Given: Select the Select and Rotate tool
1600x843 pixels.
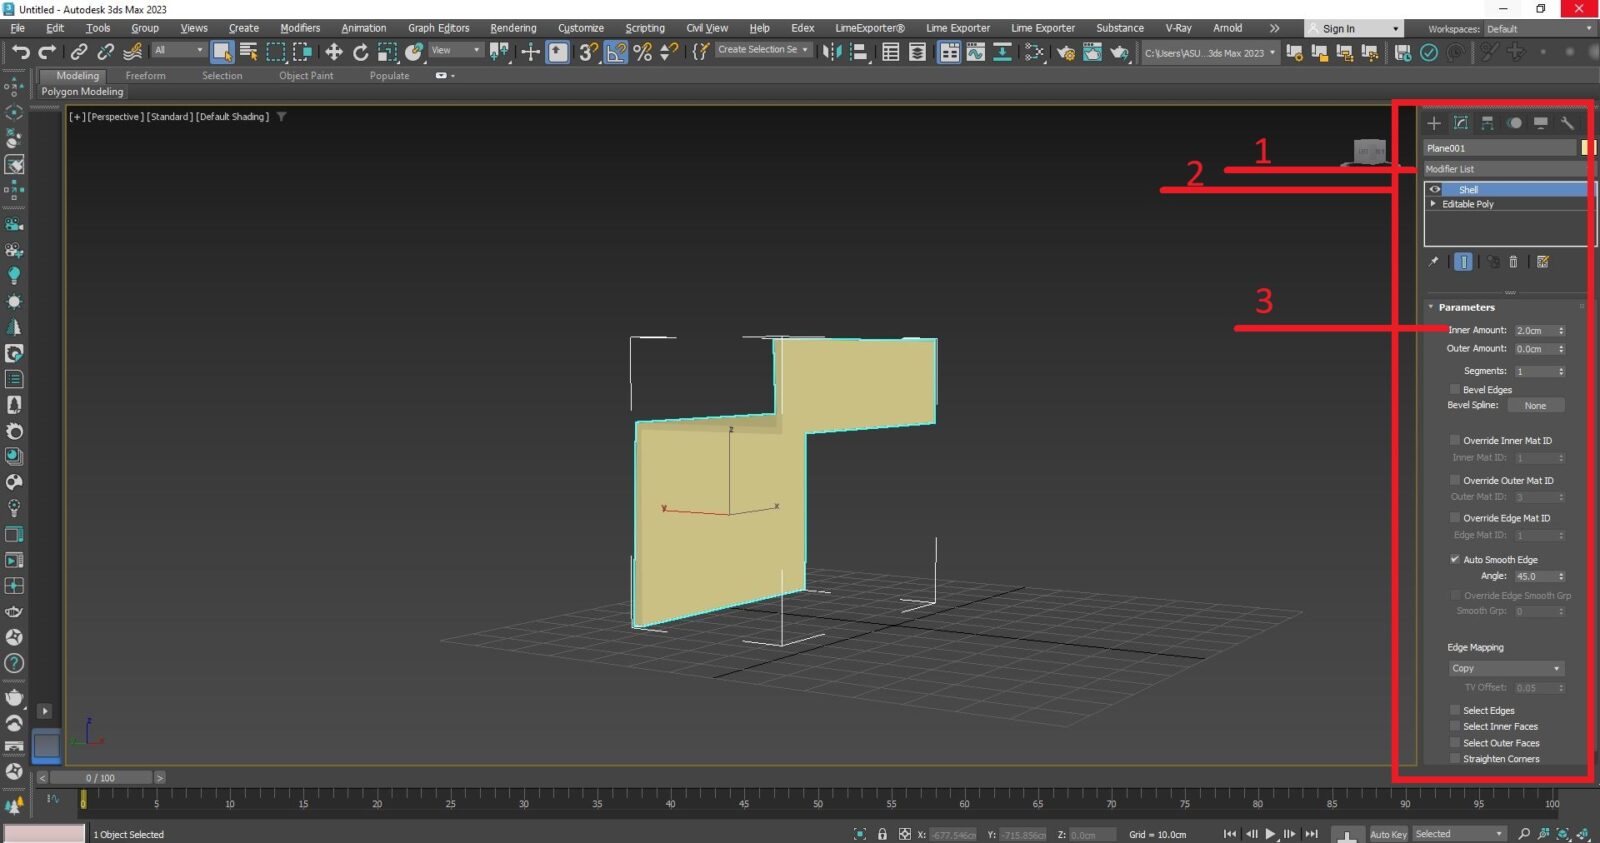Looking at the screenshot, I should [360, 52].
